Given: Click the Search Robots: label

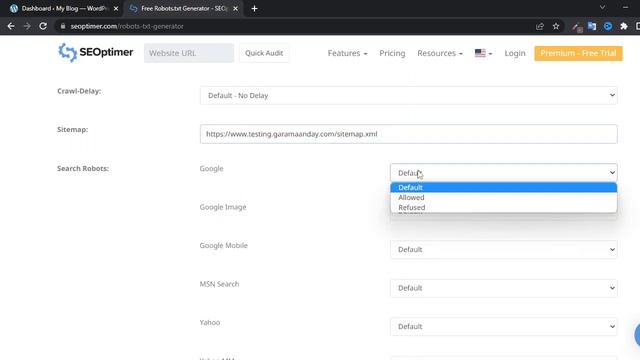Looking at the screenshot, I should click(83, 169).
